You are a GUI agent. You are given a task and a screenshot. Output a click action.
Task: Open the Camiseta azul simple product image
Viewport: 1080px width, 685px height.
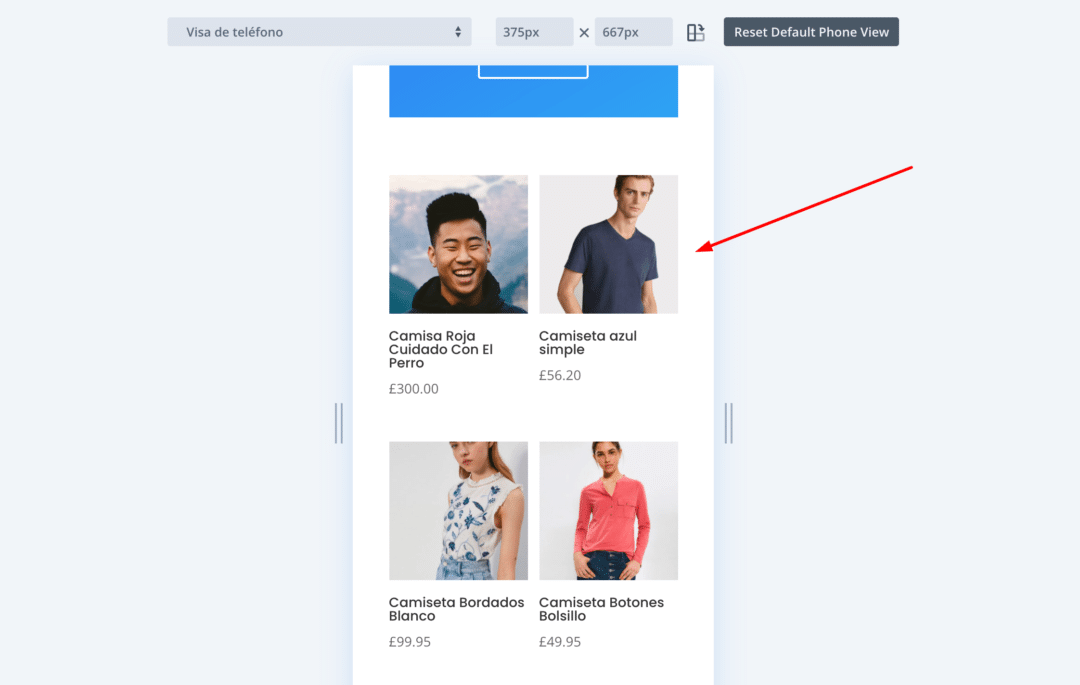[608, 244]
